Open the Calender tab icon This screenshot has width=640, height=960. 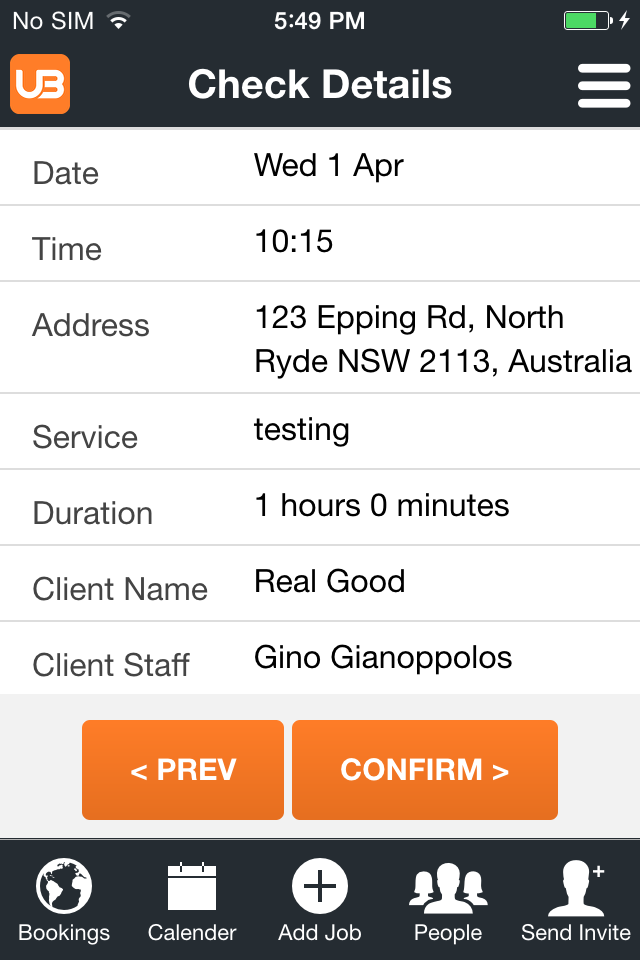[x=192, y=887]
